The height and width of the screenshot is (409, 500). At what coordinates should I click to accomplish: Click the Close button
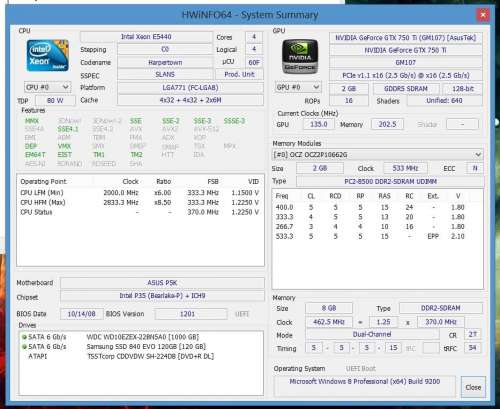pyautogui.click(x=473, y=387)
